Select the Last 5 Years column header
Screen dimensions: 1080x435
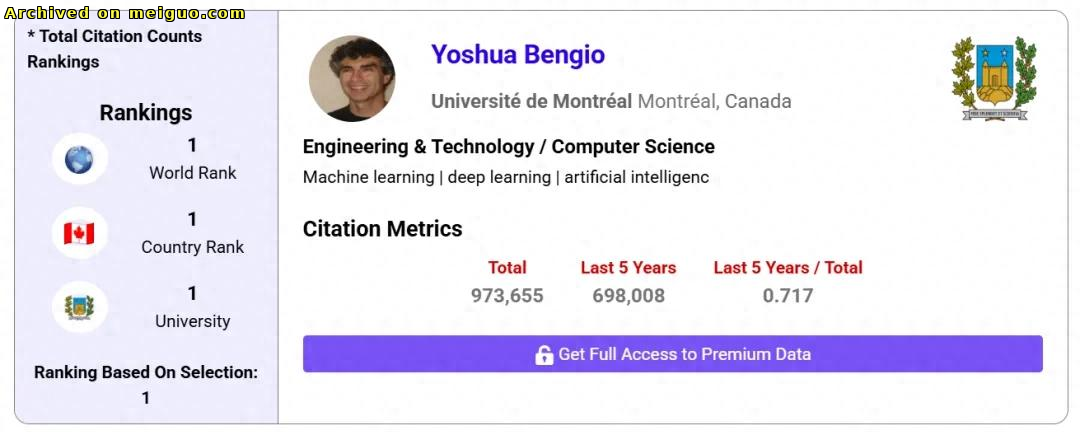tap(628, 268)
